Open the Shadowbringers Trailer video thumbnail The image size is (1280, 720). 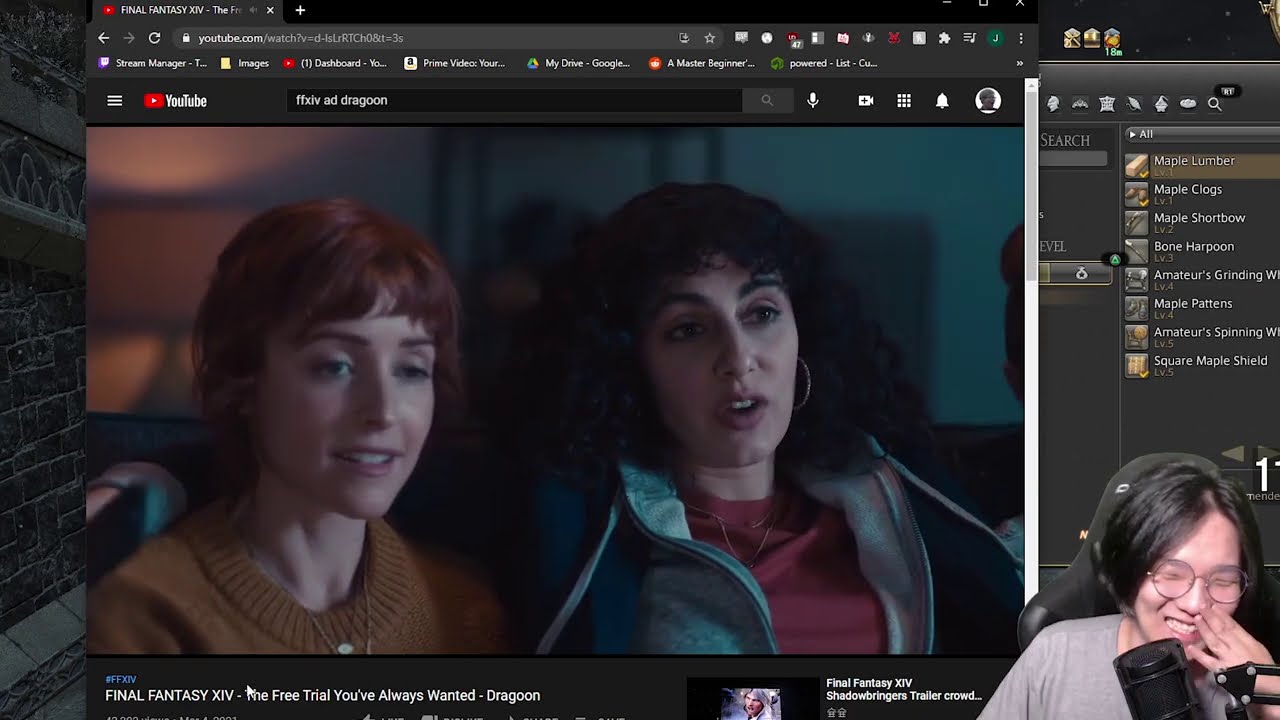(753, 699)
